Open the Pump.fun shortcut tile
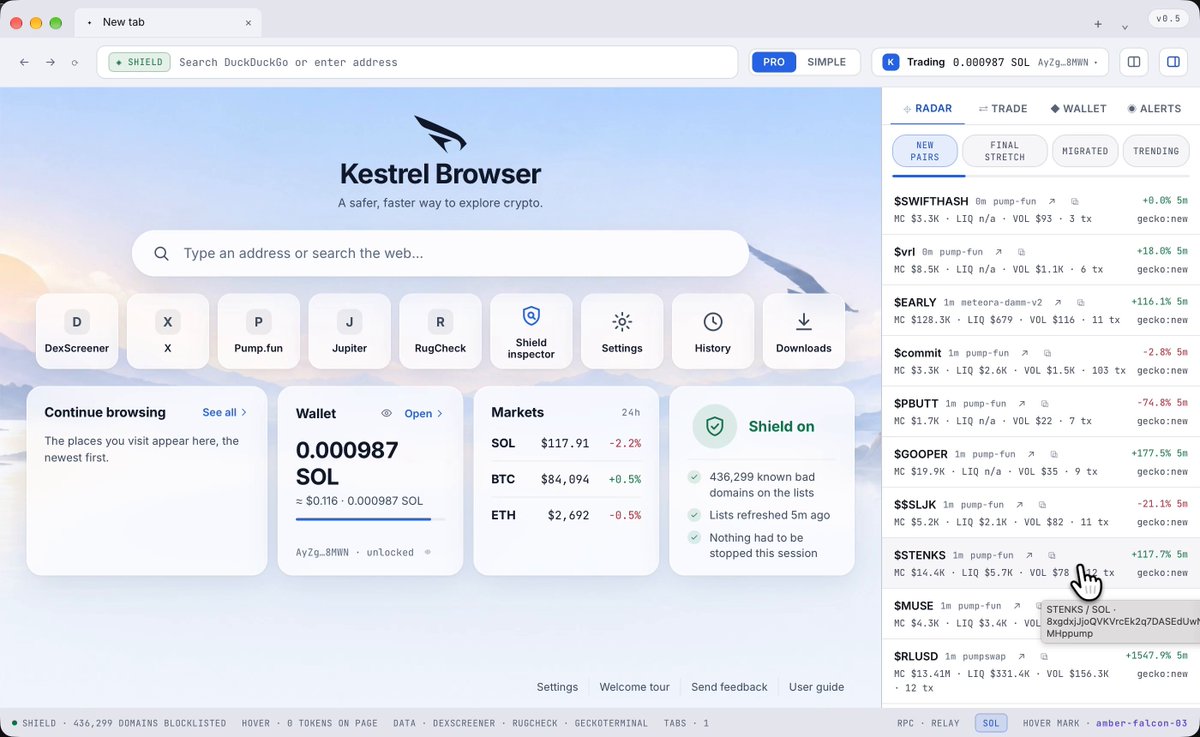This screenshot has width=1200, height=737. pos(259,331)
